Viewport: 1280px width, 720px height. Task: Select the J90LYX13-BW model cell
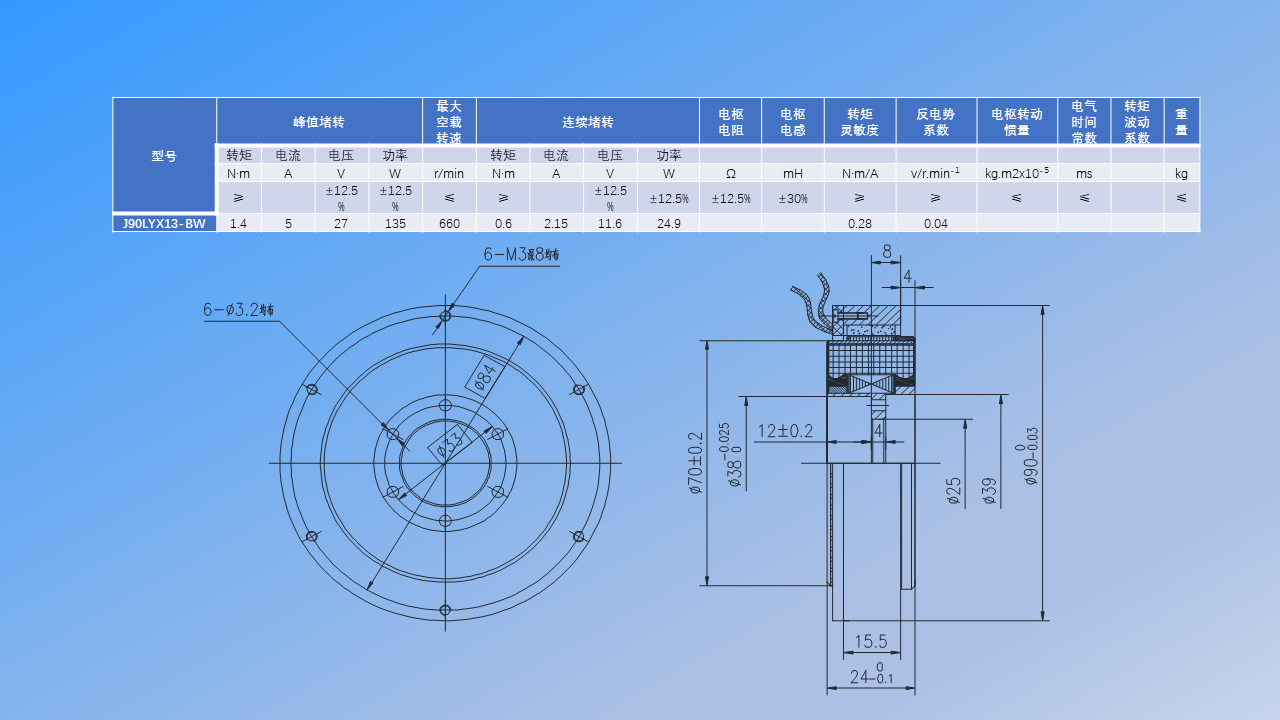tap(164, 224)
